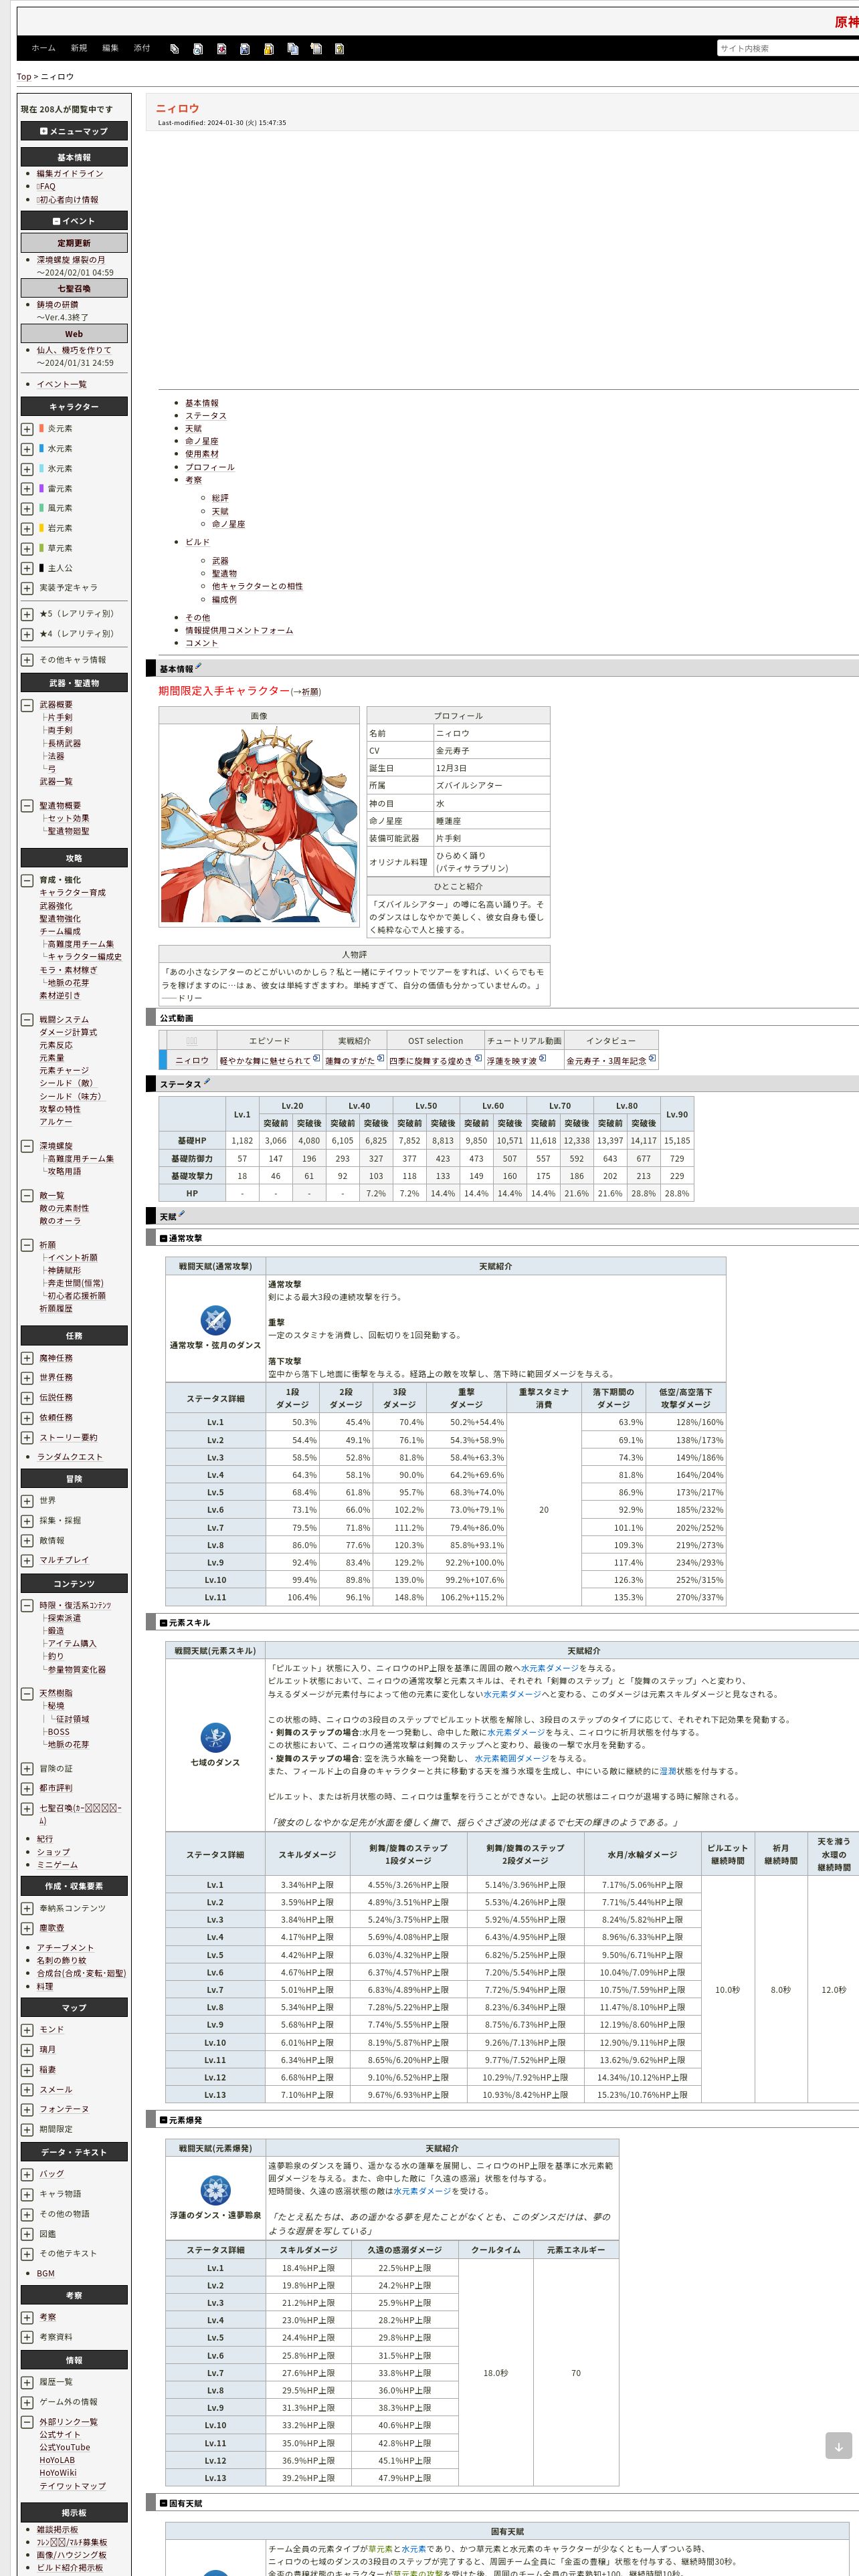Click the page-list icon with sparkle
859x2576 pixels.
click(316, 48)
